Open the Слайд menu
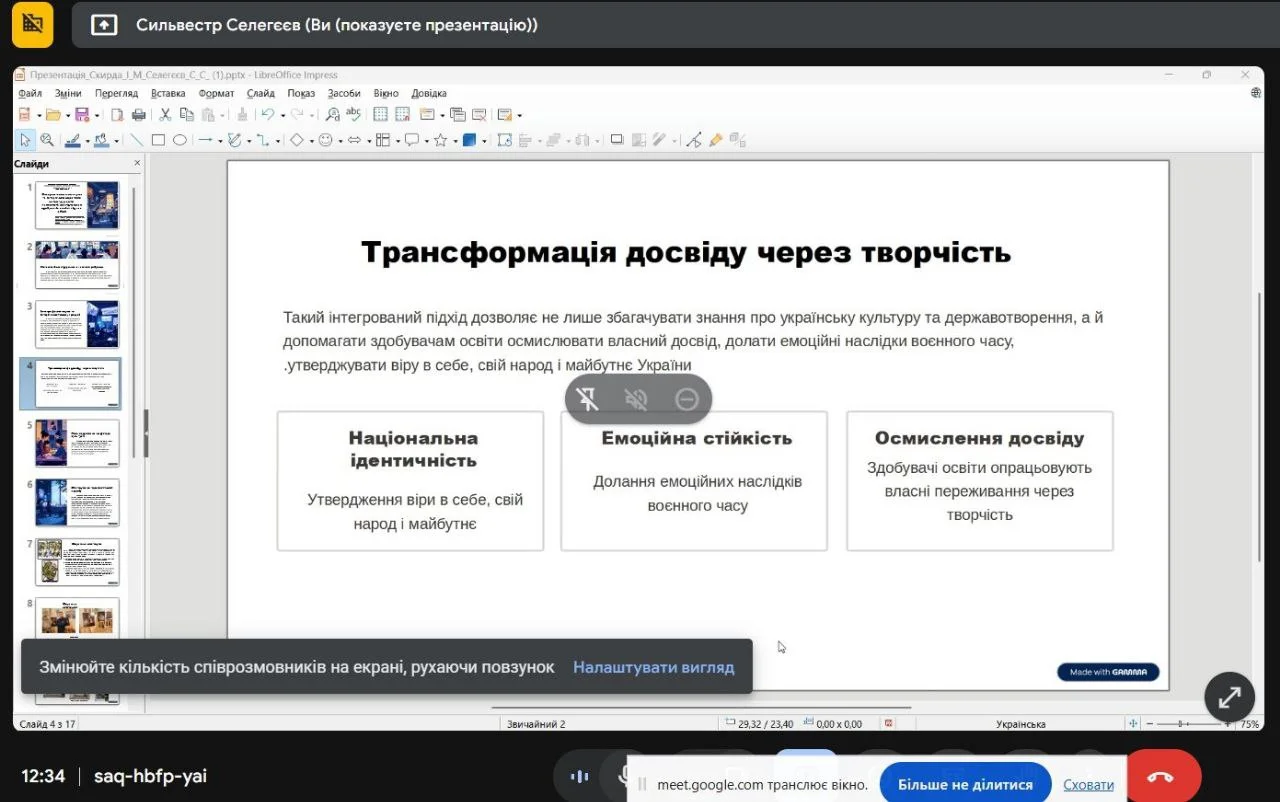The image size is (1280, 802). coord(260,93)
